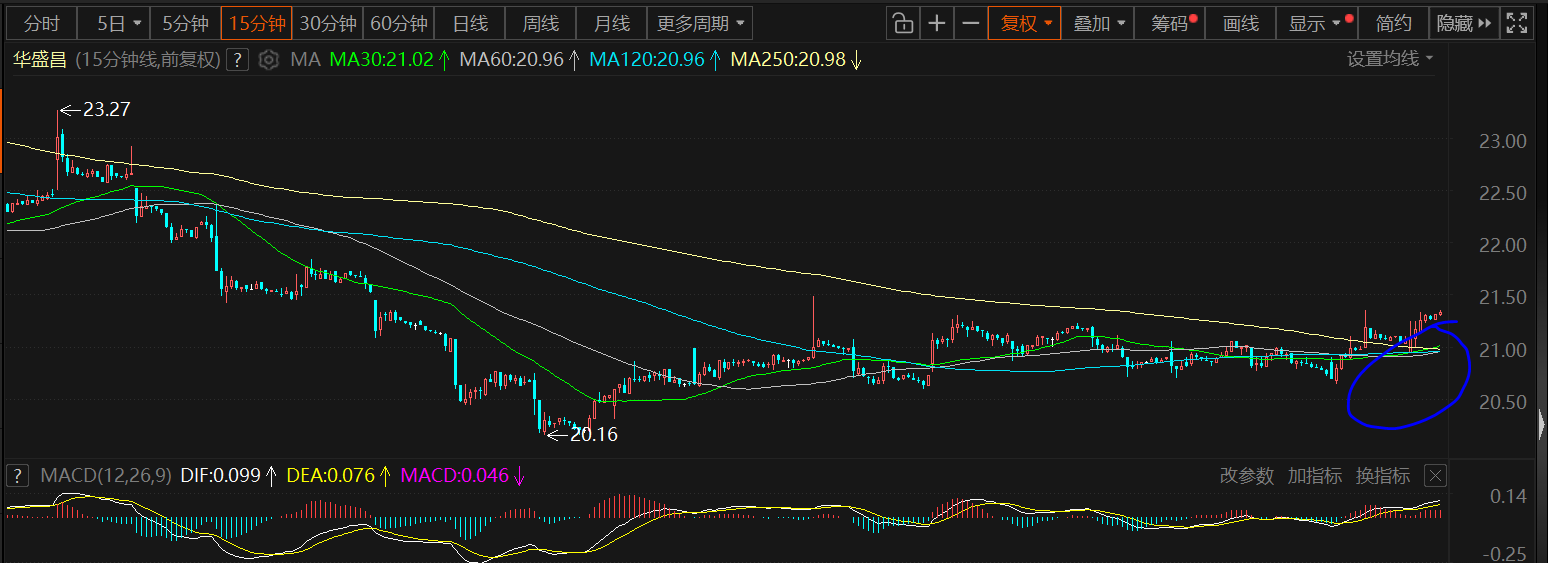
Task: Click the -0.25 MACD axis label
Action: [x=1505, y=553]
